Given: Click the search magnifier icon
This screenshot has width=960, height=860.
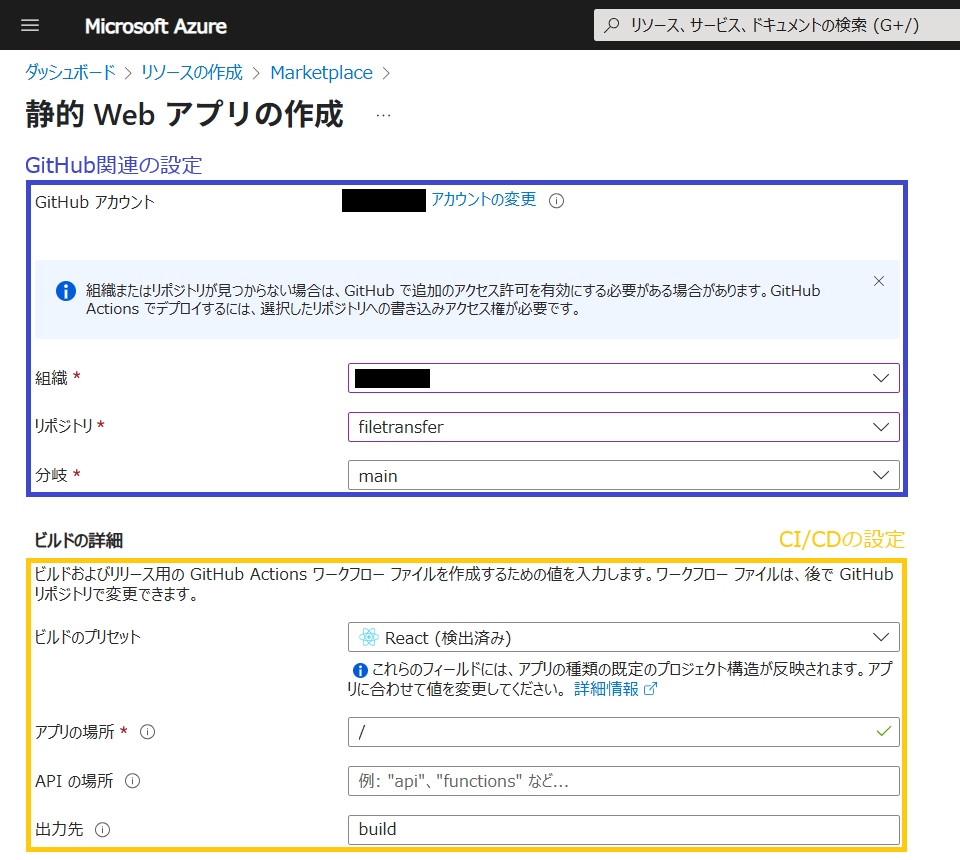Looking at the screenshot, I should (x=612, y=25).
